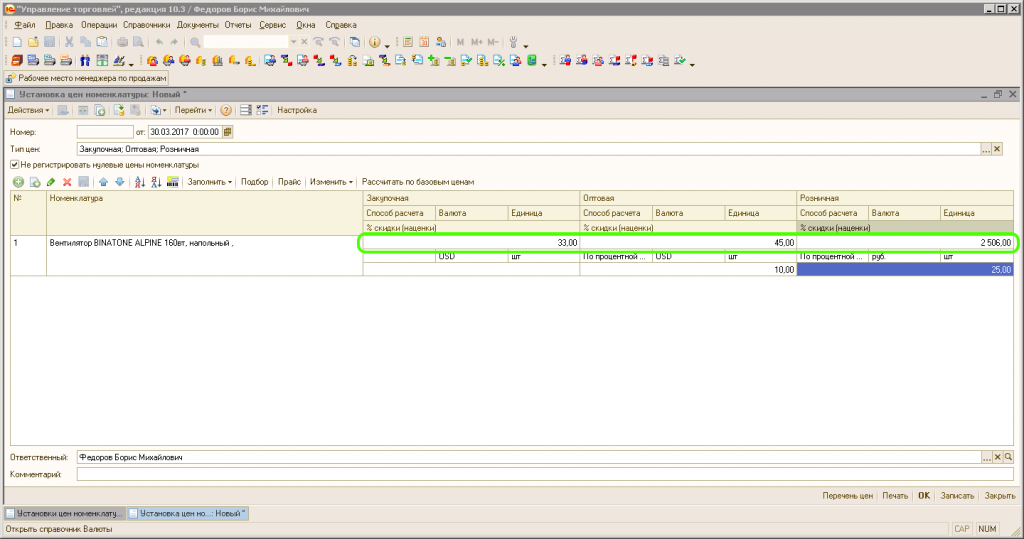
Task: Open the Тип цен selection ellipsis button
Action: [x=986, y=150]
